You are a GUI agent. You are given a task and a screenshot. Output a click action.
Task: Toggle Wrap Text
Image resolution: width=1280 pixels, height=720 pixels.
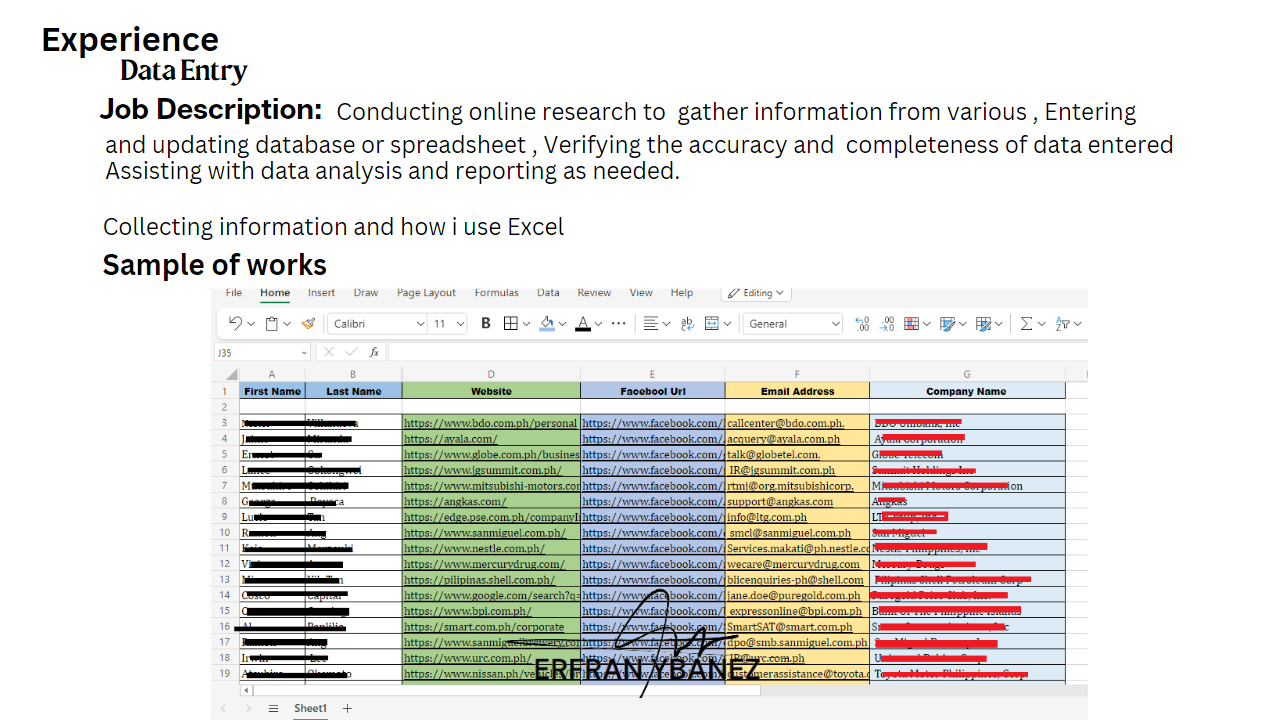coord(687,323)
